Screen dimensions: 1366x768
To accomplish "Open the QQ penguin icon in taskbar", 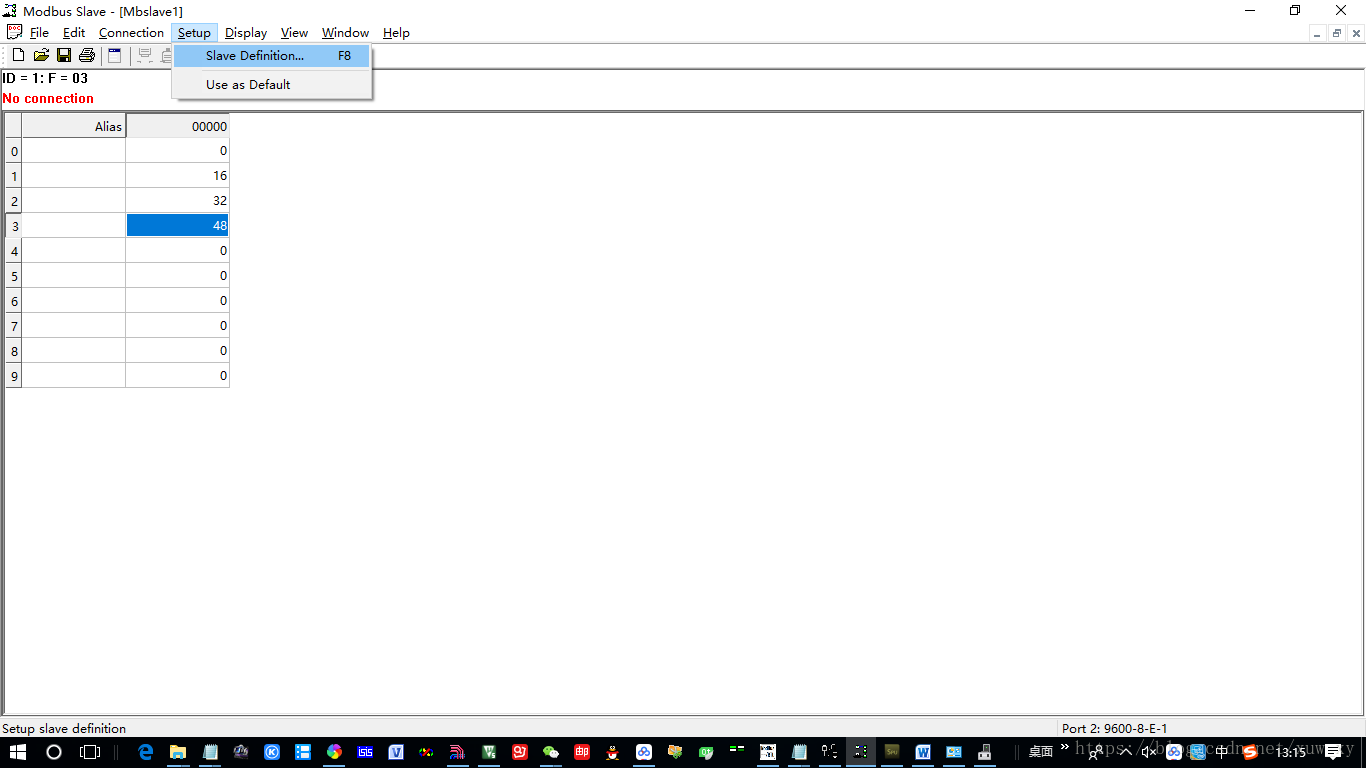I will click(x=613, y=751).
